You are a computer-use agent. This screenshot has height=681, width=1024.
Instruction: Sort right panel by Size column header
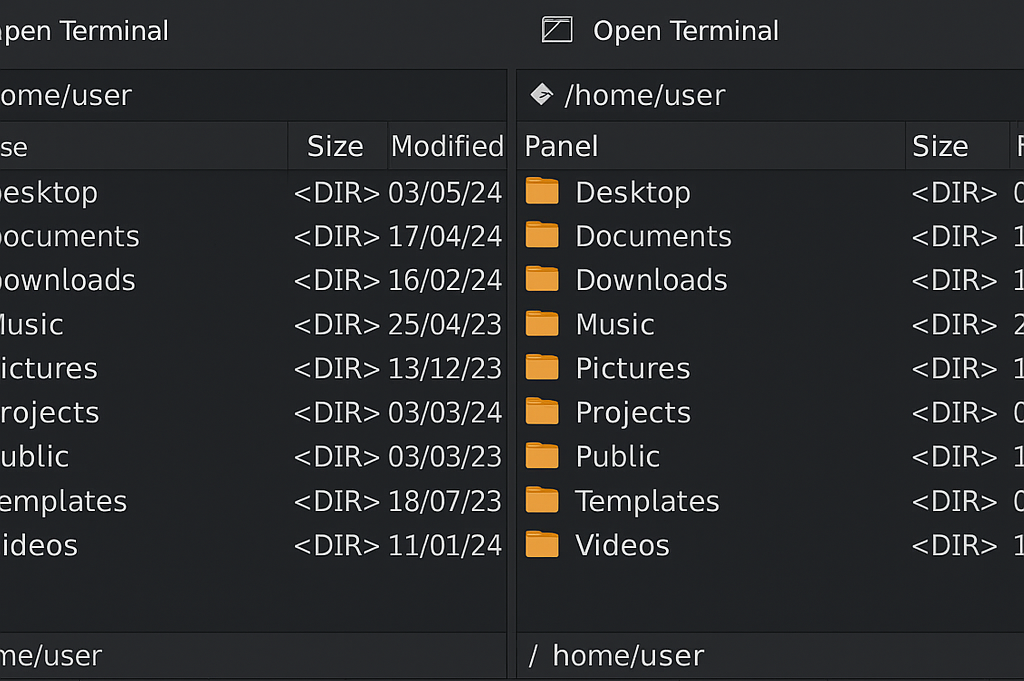click(x=940, y=146)
